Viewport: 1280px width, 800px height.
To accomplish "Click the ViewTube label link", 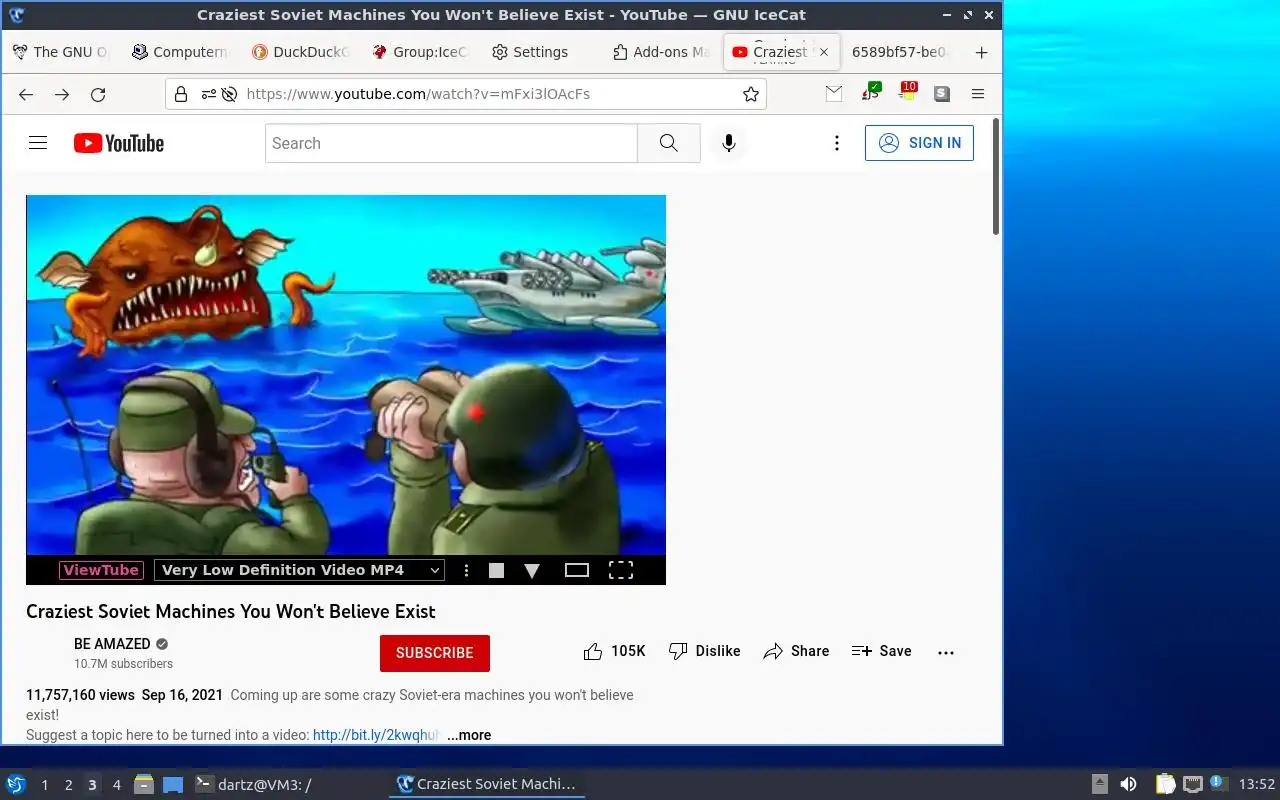I will pyautogui.click(x=101, y=570).
